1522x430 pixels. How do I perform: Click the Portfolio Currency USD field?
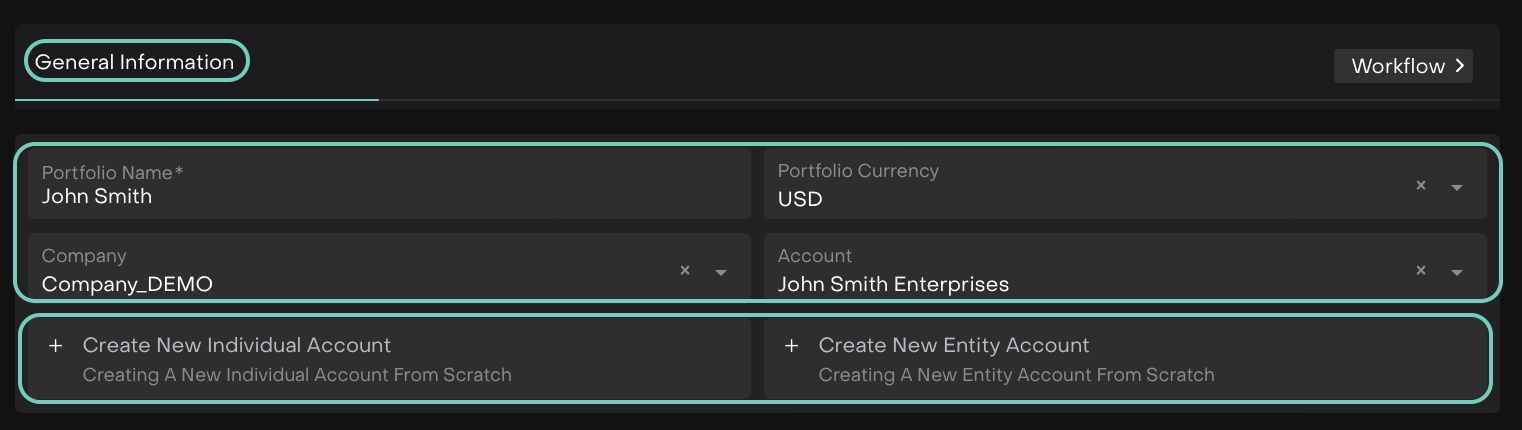[x=1080, y=198]
